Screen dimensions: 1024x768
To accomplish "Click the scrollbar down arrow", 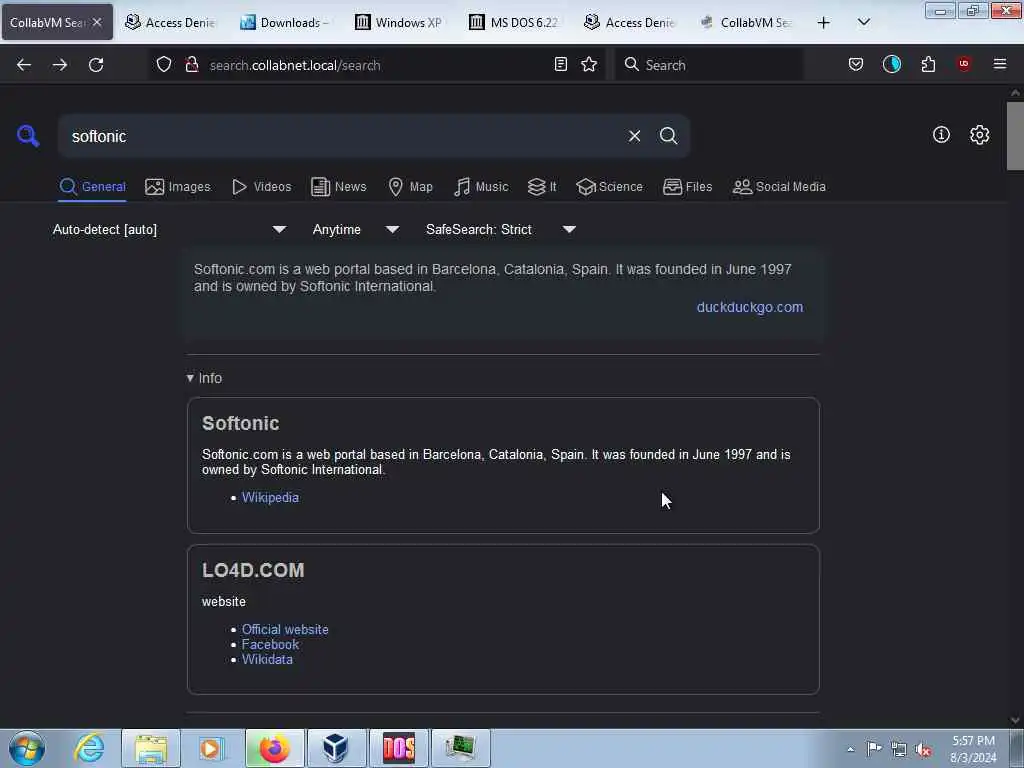I will pos(1015,720).
